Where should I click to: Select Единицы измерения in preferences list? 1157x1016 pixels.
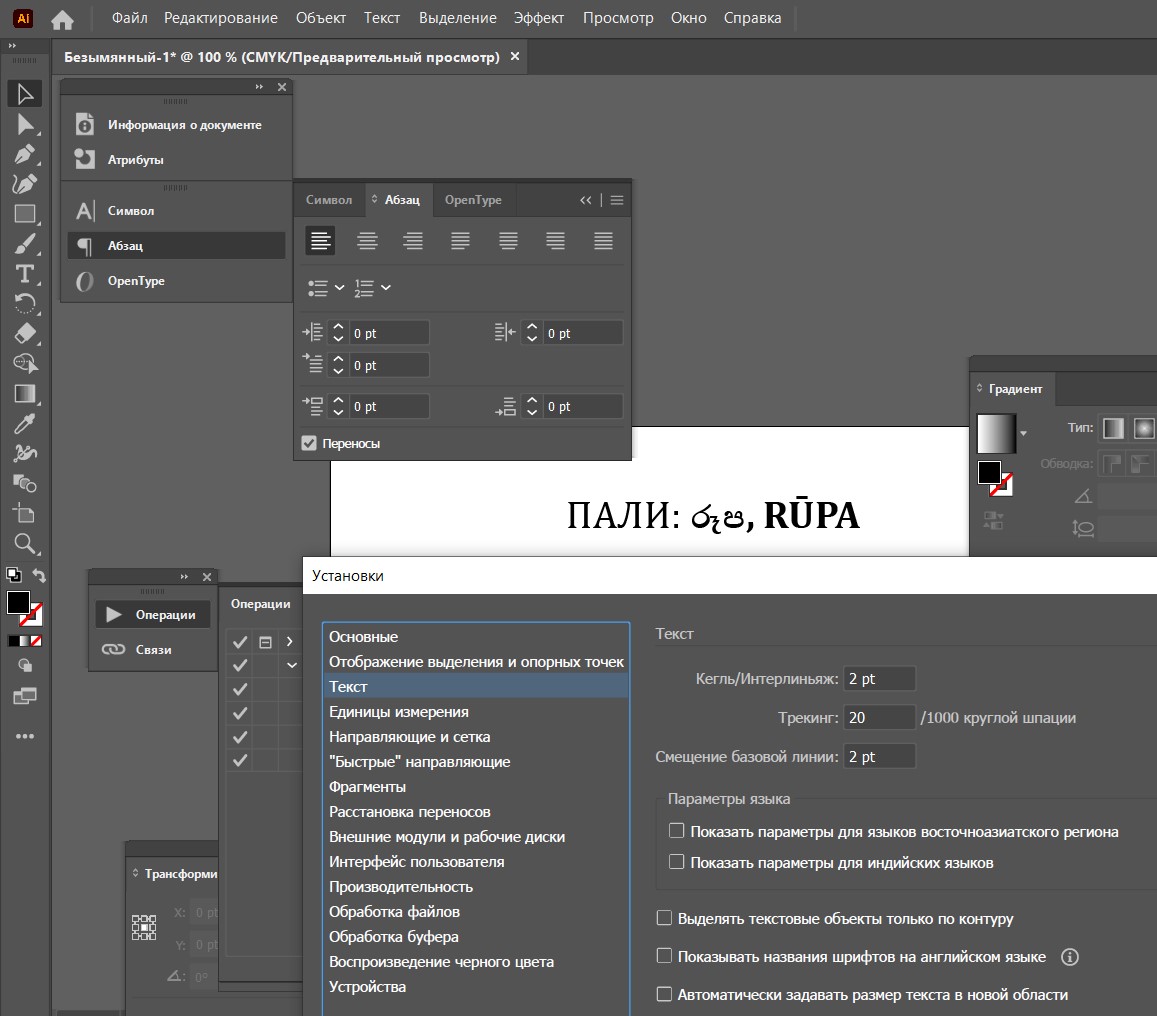[x=398, y=712]
